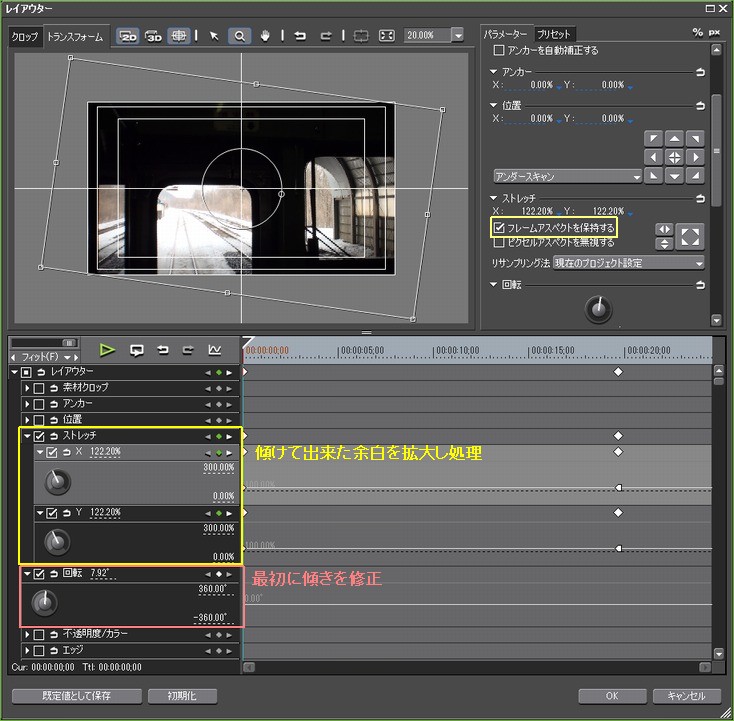Expand the 不透明度/カラー row

[x=27, y=634]
